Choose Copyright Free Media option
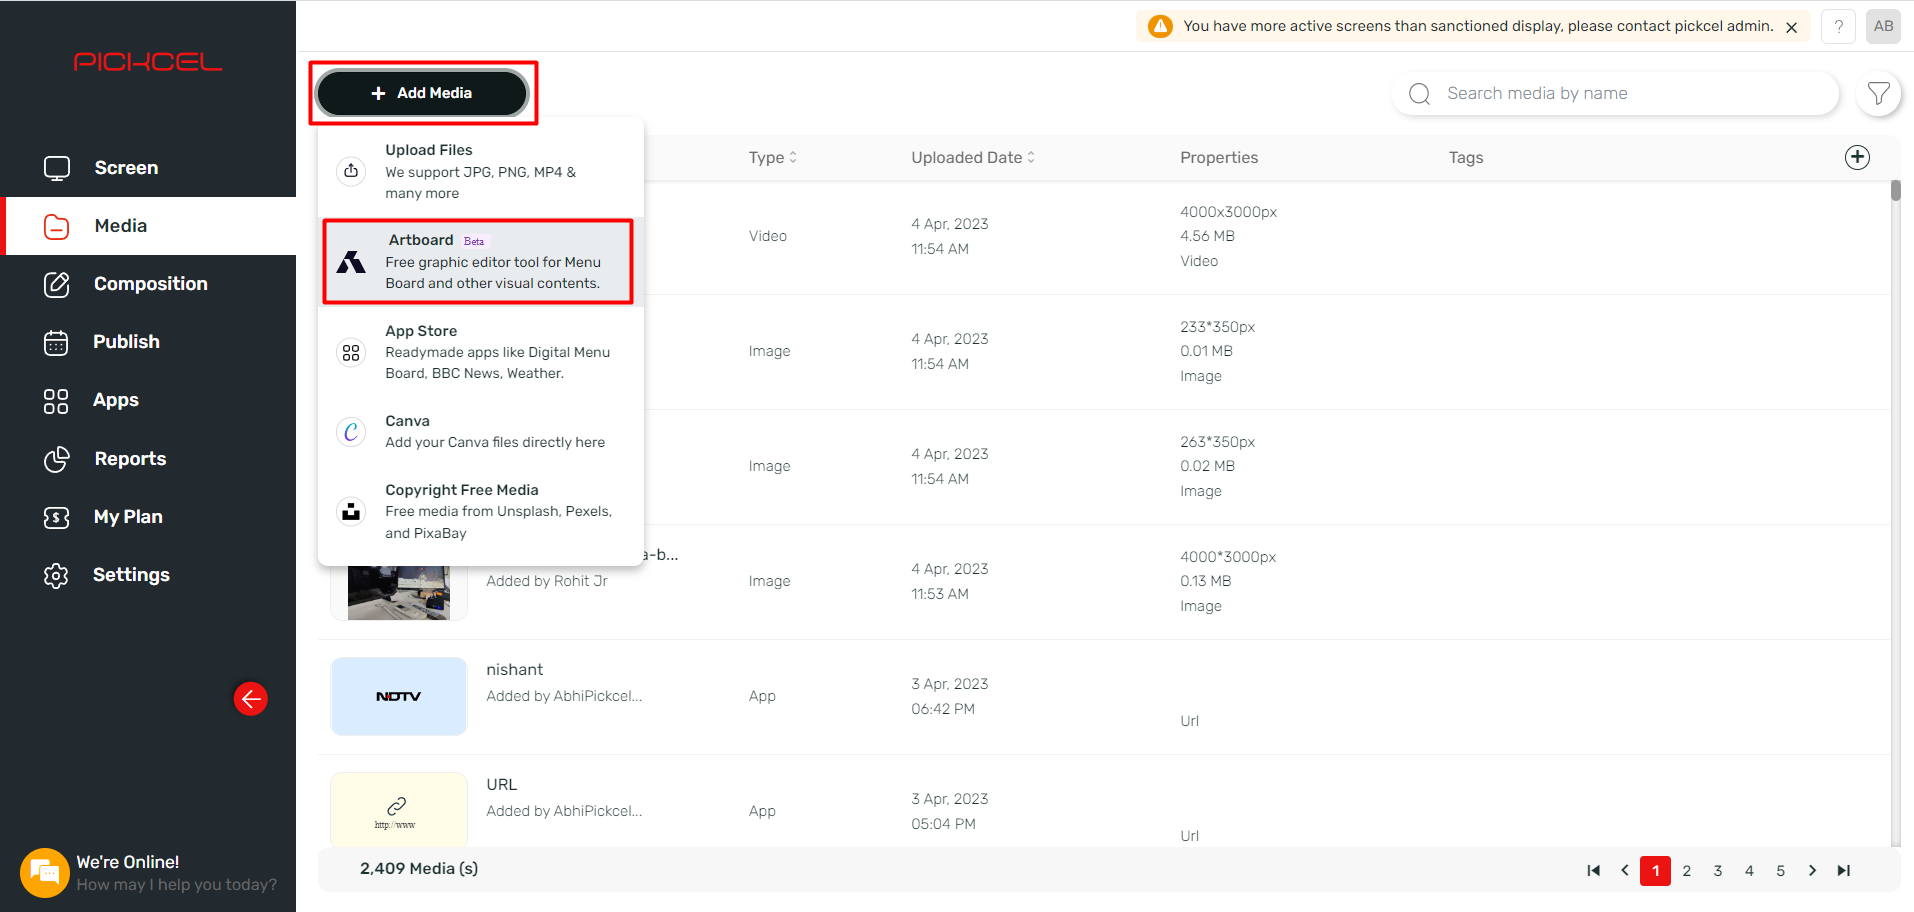Screen dimensions: 1914x912 [x=481, y=511]
